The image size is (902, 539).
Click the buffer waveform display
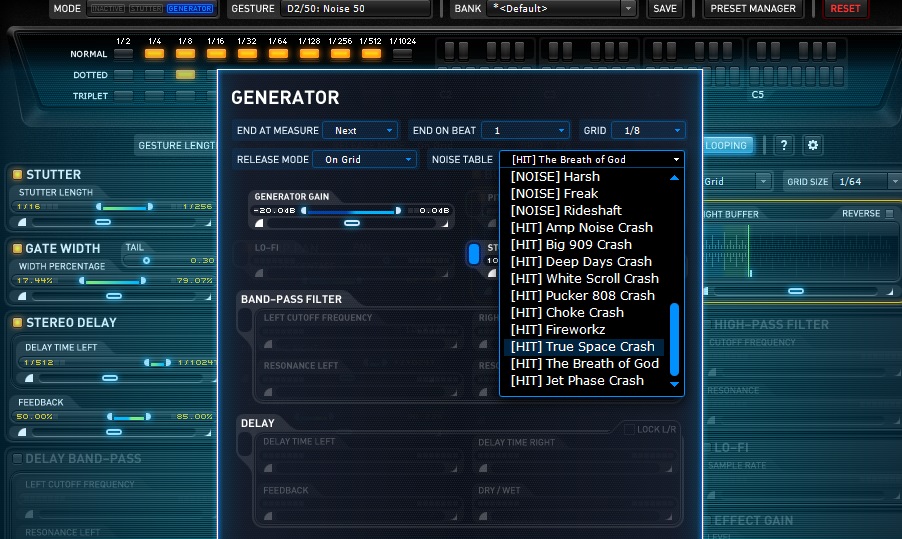(x=800, y=251)
